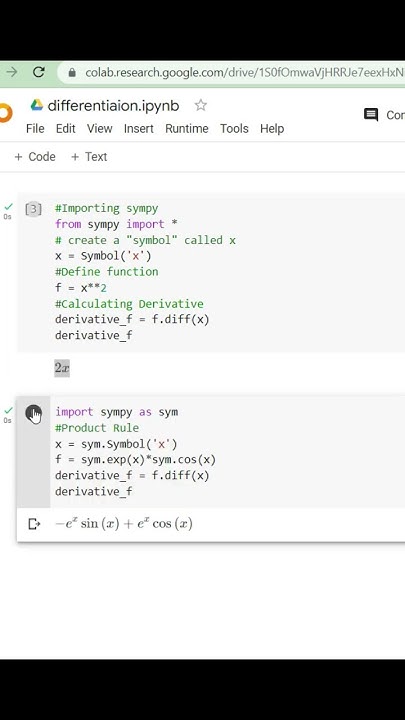Reload the page with the refresh icon

click(x=39, y=72)
